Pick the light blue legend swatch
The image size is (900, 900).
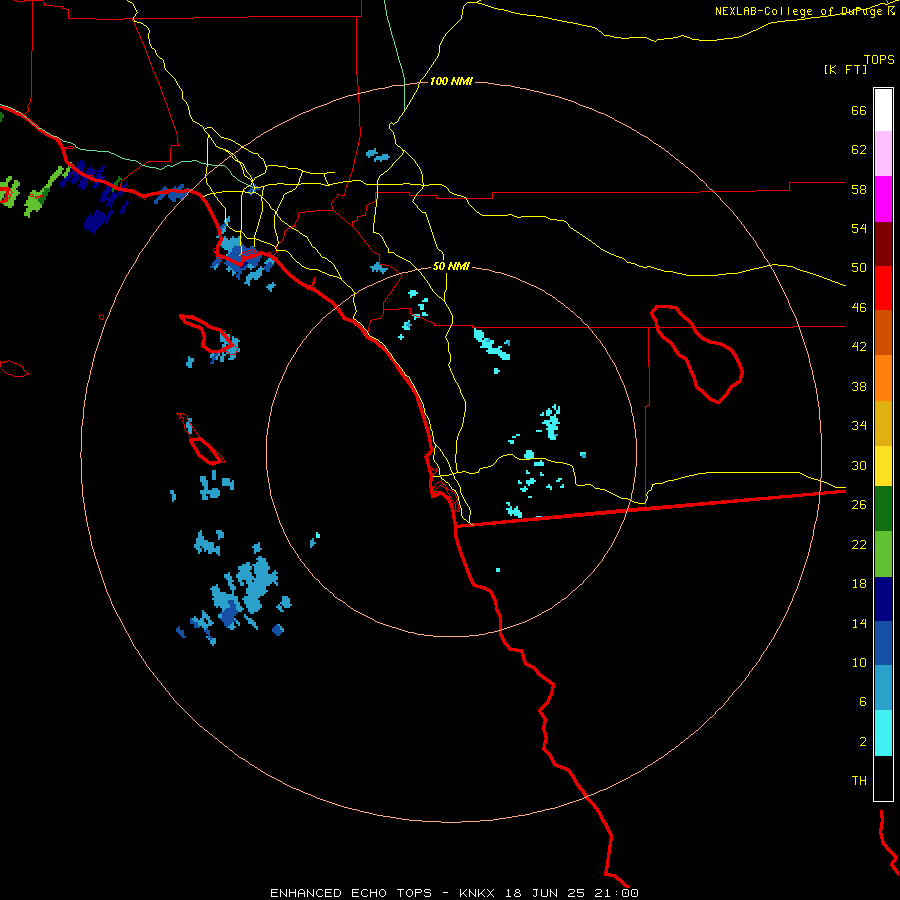(x=883, y=687)
